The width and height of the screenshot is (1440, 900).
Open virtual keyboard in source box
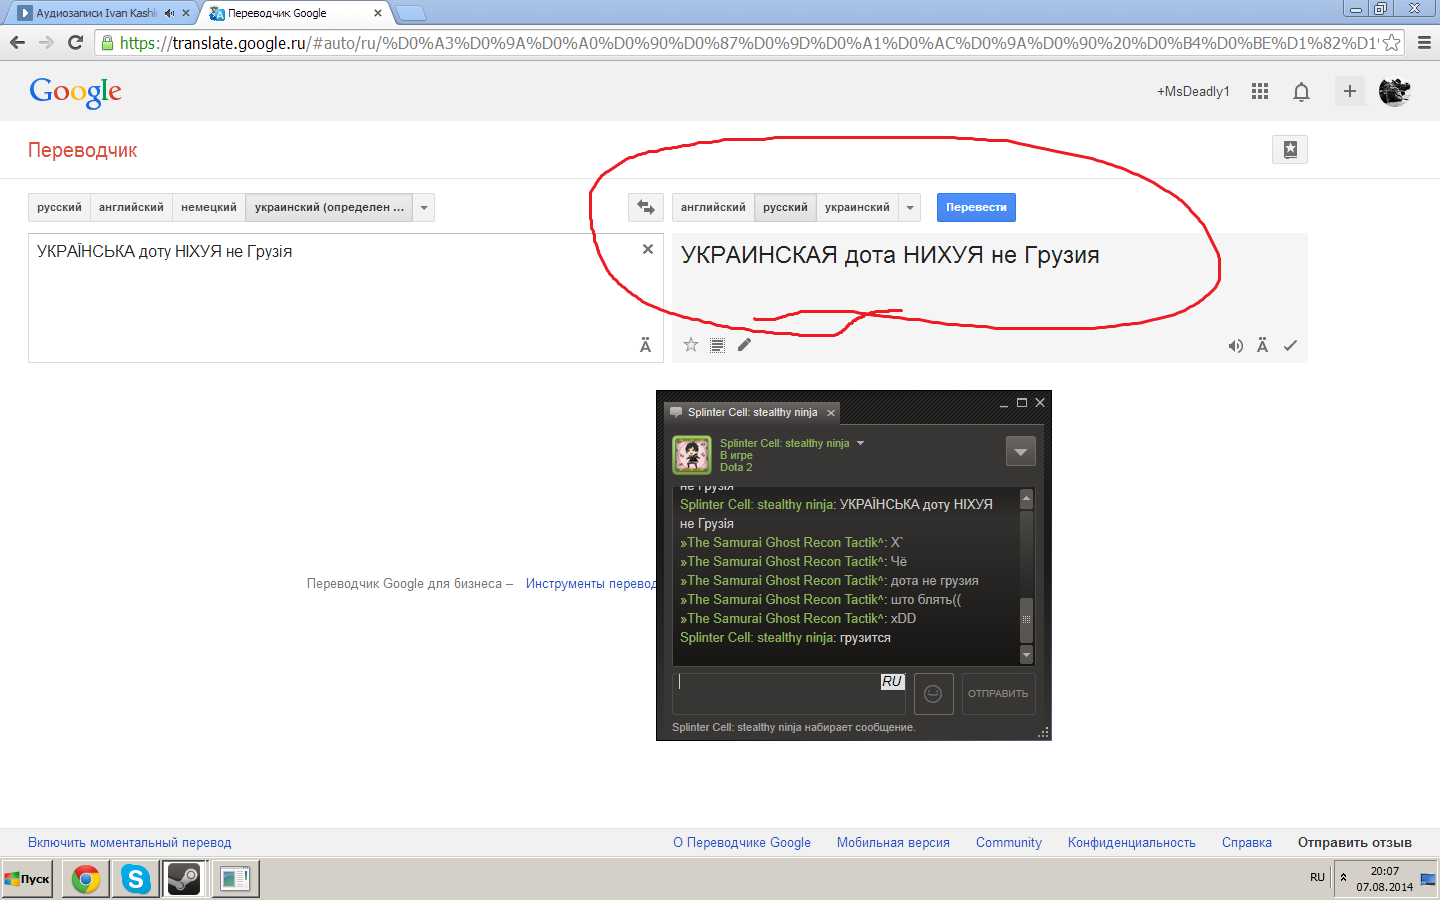point(645,345)
